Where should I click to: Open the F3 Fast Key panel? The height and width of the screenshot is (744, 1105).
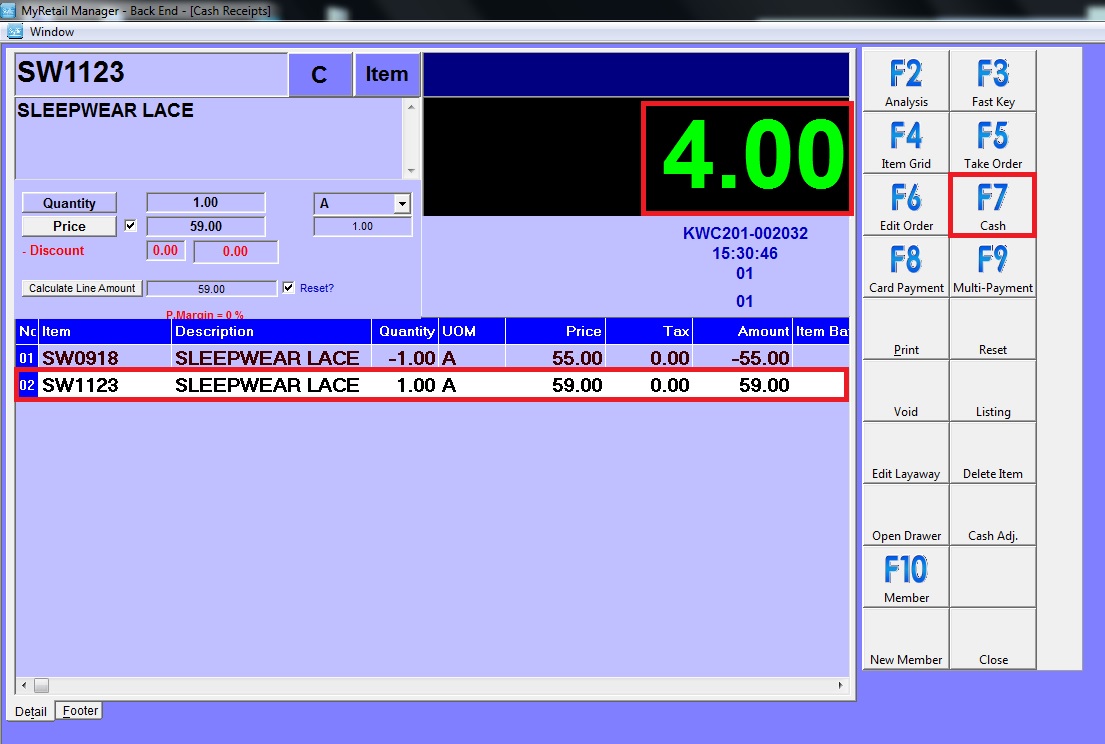point(992,81)
